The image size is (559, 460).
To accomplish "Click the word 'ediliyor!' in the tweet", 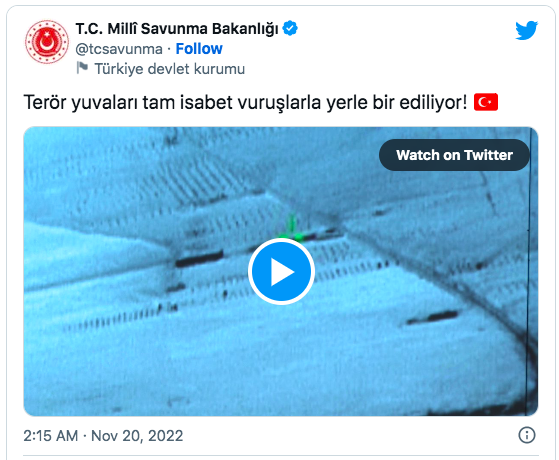I will click(x=433, y=103).
